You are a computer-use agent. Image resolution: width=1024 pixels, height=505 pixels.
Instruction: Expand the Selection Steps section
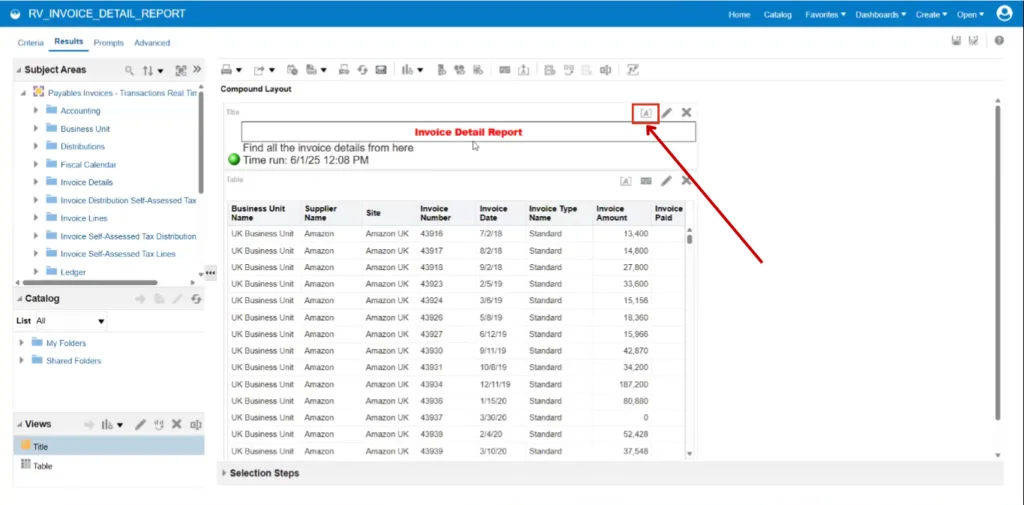point(222,473)
